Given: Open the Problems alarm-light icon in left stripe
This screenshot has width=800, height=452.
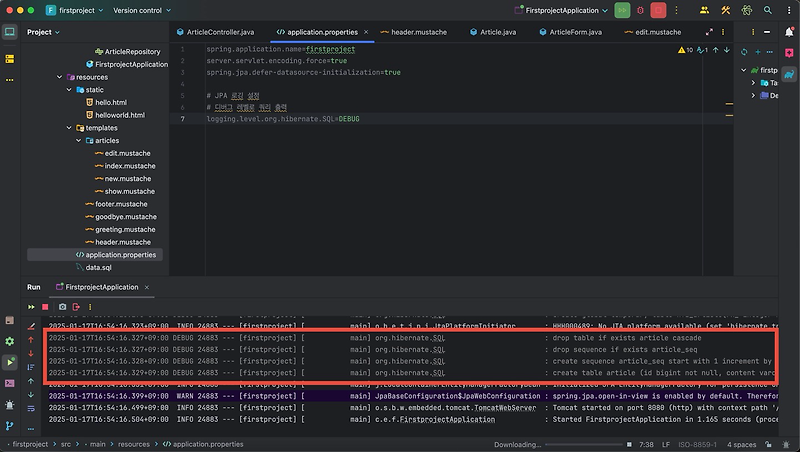Looking at the screenshot, I should click(x=10, y=405).
